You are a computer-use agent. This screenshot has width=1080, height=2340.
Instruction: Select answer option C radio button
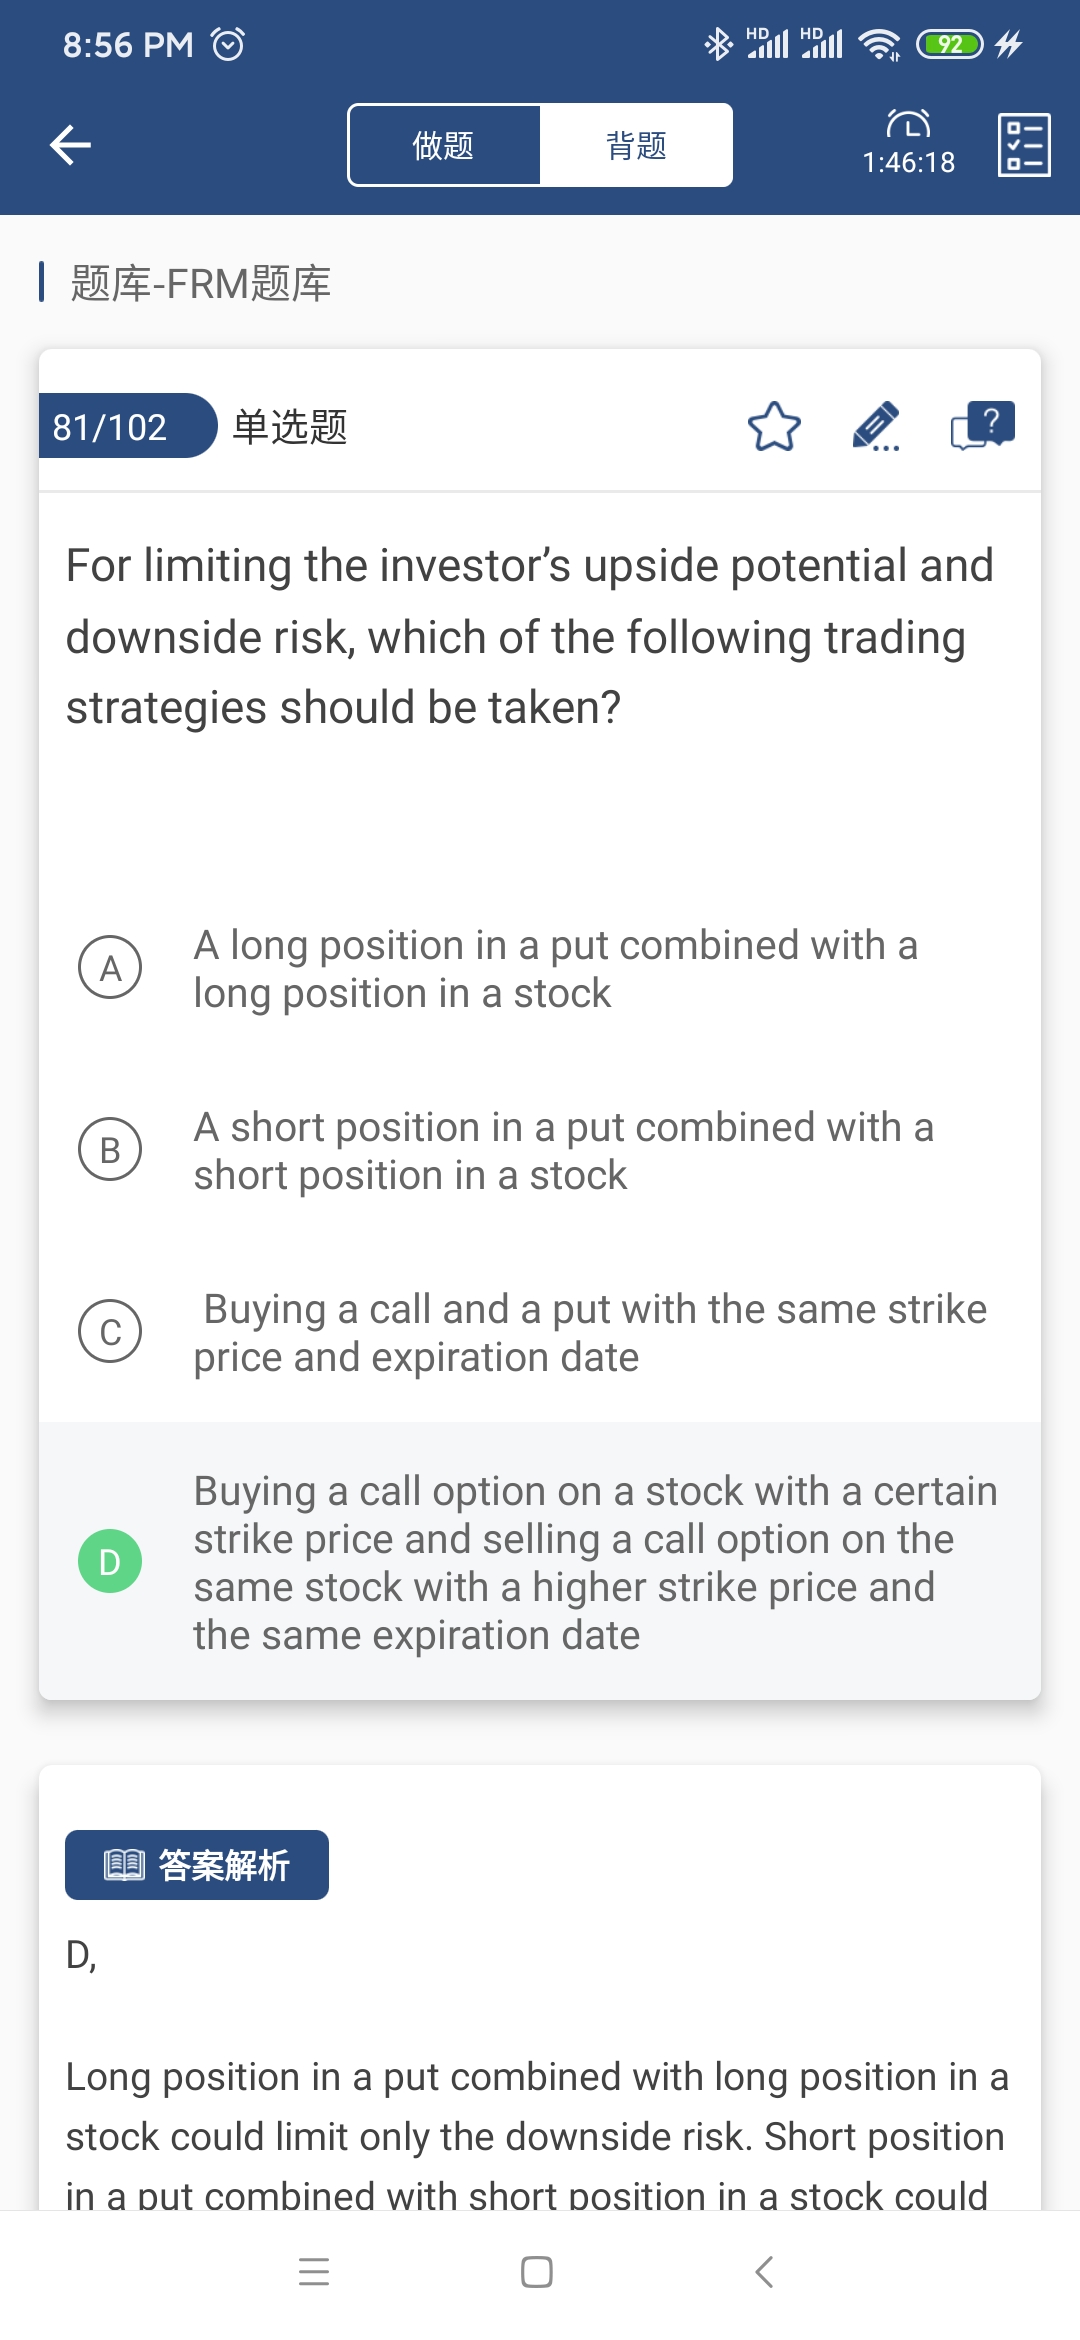pyautogui.click(x=110, y=1331)
